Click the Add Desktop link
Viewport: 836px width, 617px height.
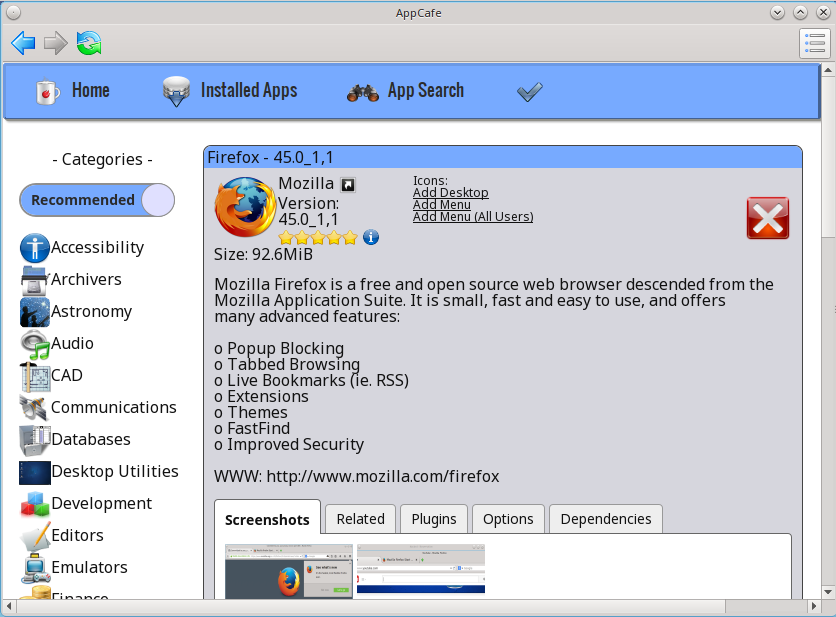(x=451, y=193)
